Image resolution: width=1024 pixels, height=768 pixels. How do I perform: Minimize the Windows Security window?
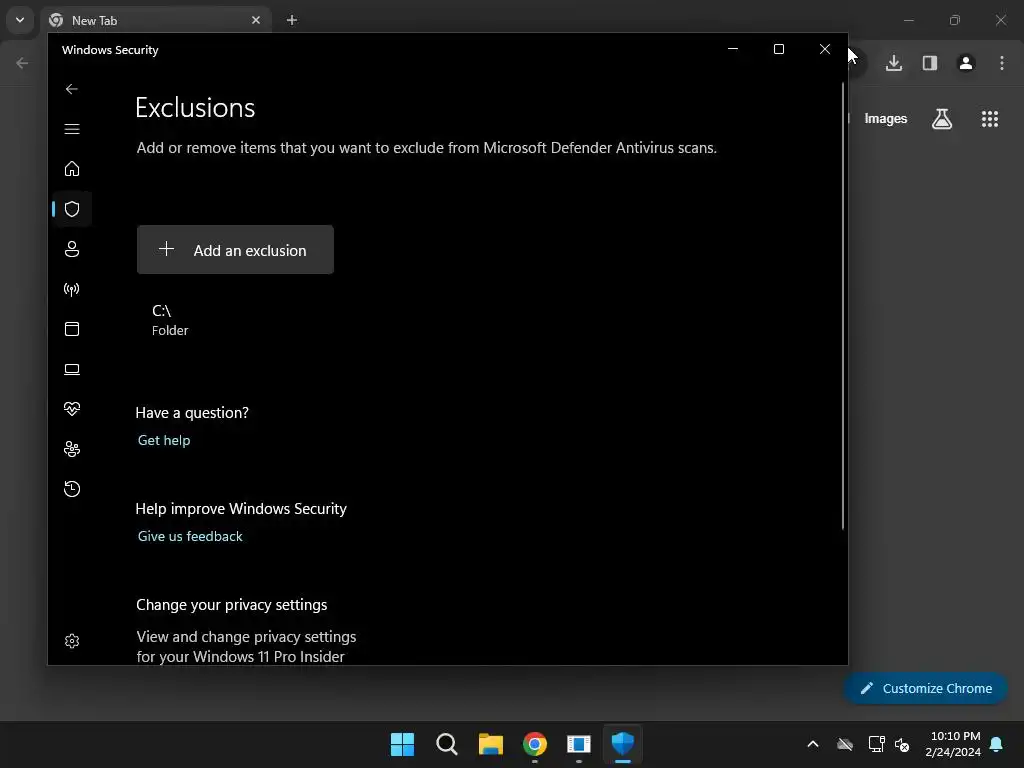pos(733,49)
